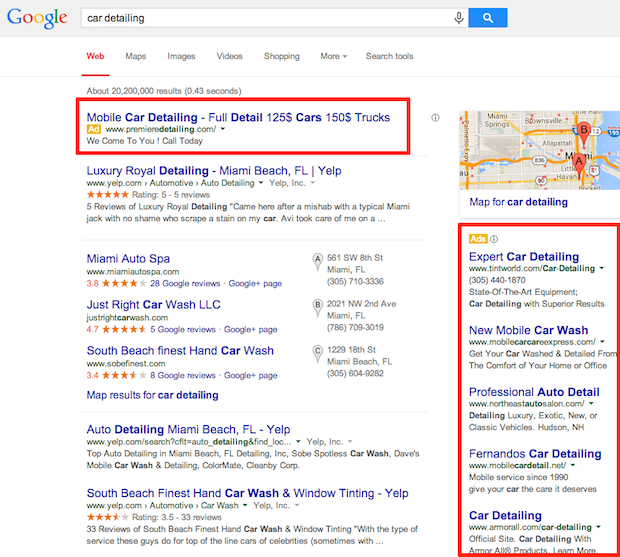
Task: Open Auto Detailing Miami Beach Yelp result
Action: [188, 429]
